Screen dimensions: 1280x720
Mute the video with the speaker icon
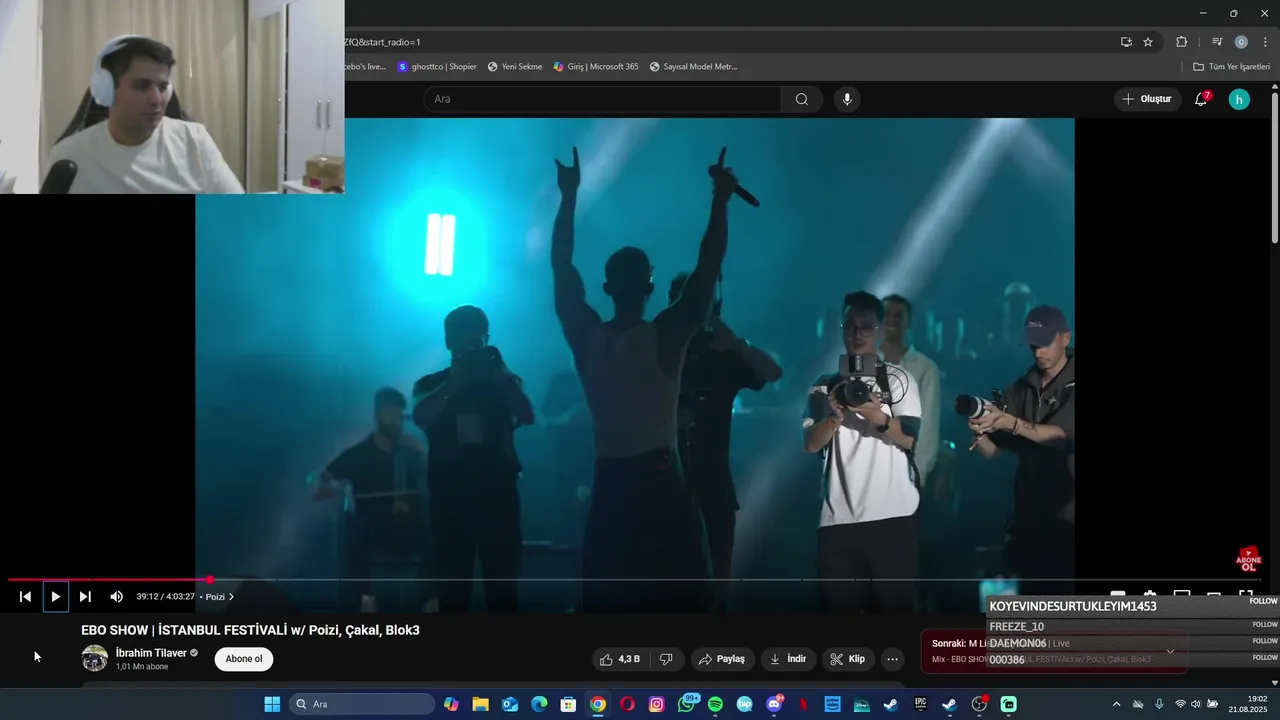[116, 597]
